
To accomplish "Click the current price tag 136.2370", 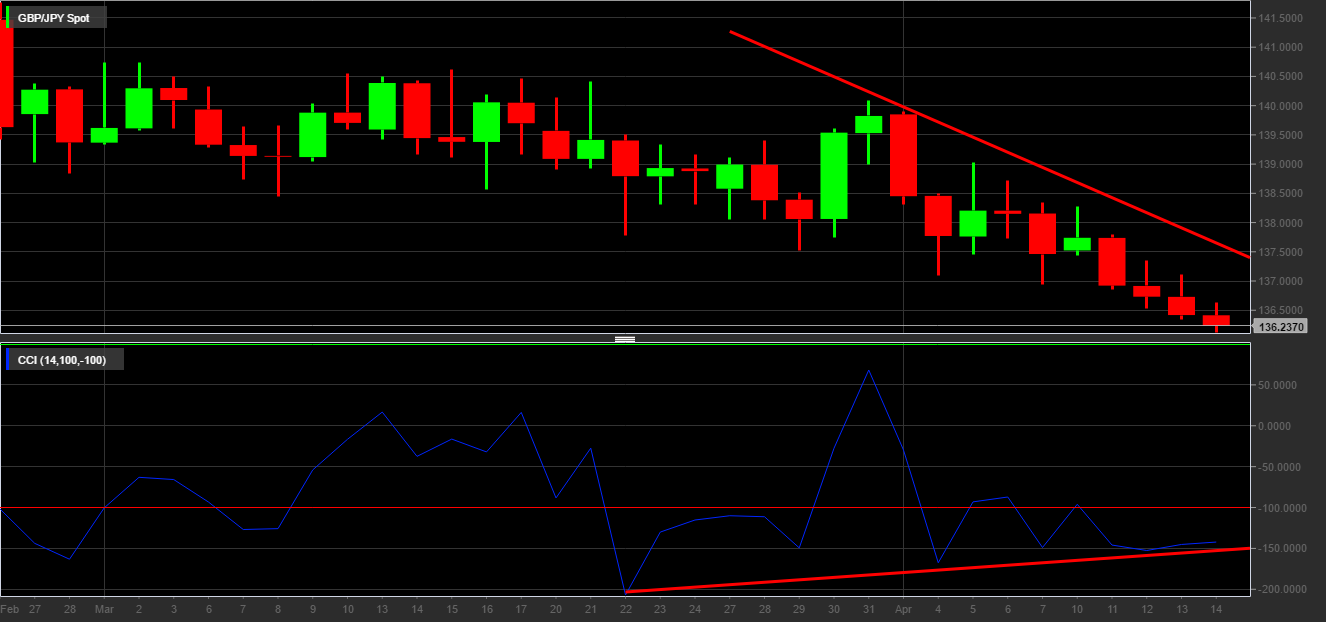I will pos(1282,327).
